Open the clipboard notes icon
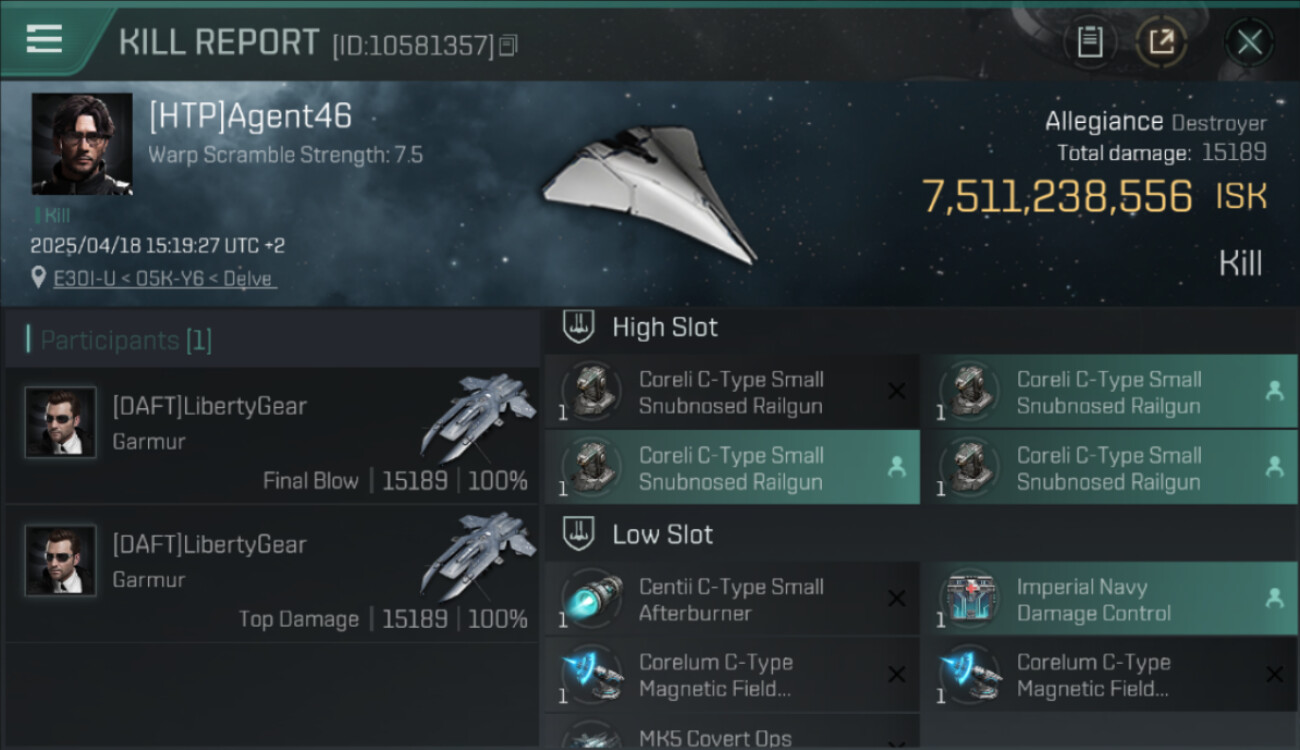The height and width of the screenshot is (750, 1300). (x=1089, y=42)
